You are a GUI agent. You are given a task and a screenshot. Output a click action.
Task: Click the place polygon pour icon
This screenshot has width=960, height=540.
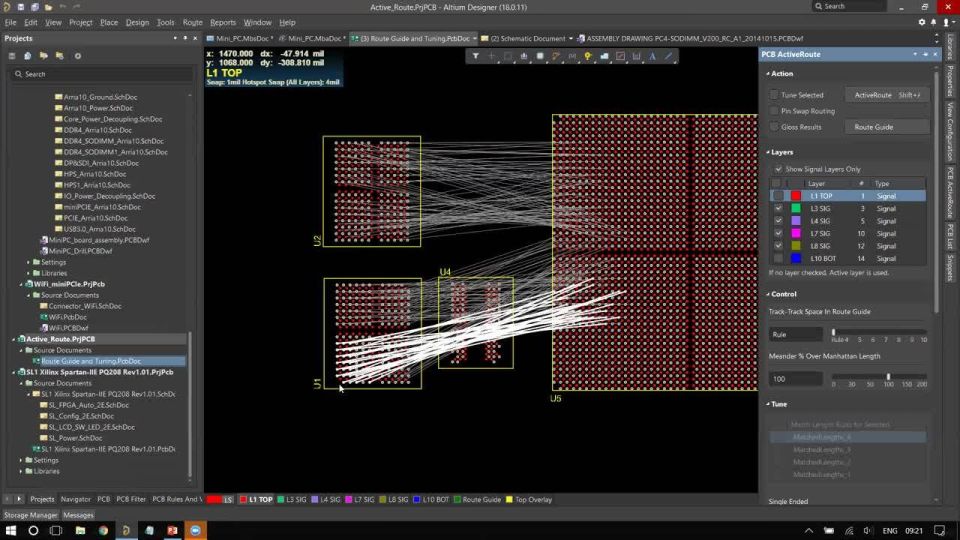(x=604, y=56)
